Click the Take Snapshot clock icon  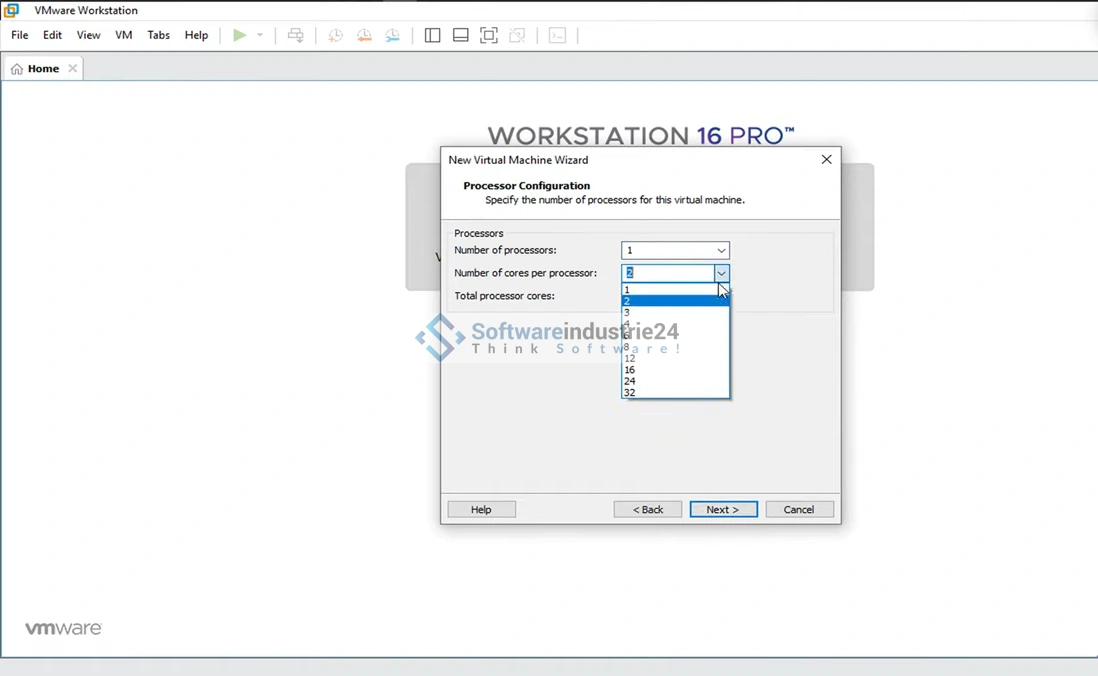[336, 35]
